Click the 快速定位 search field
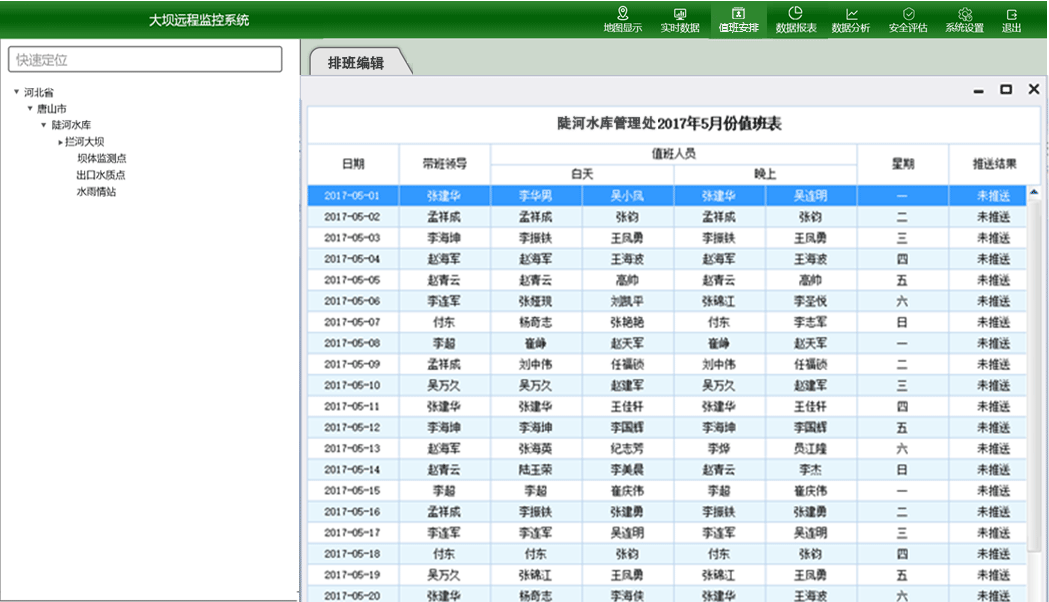 145,60
